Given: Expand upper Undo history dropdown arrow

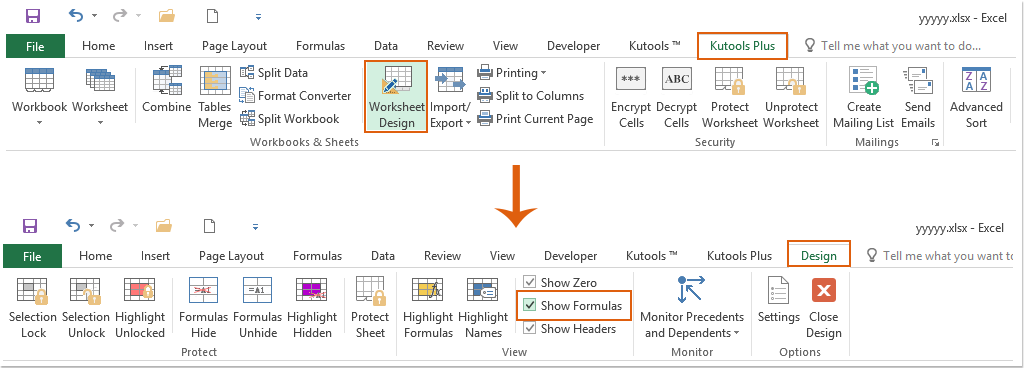Looking at the screenshot, I should point(94,16).
